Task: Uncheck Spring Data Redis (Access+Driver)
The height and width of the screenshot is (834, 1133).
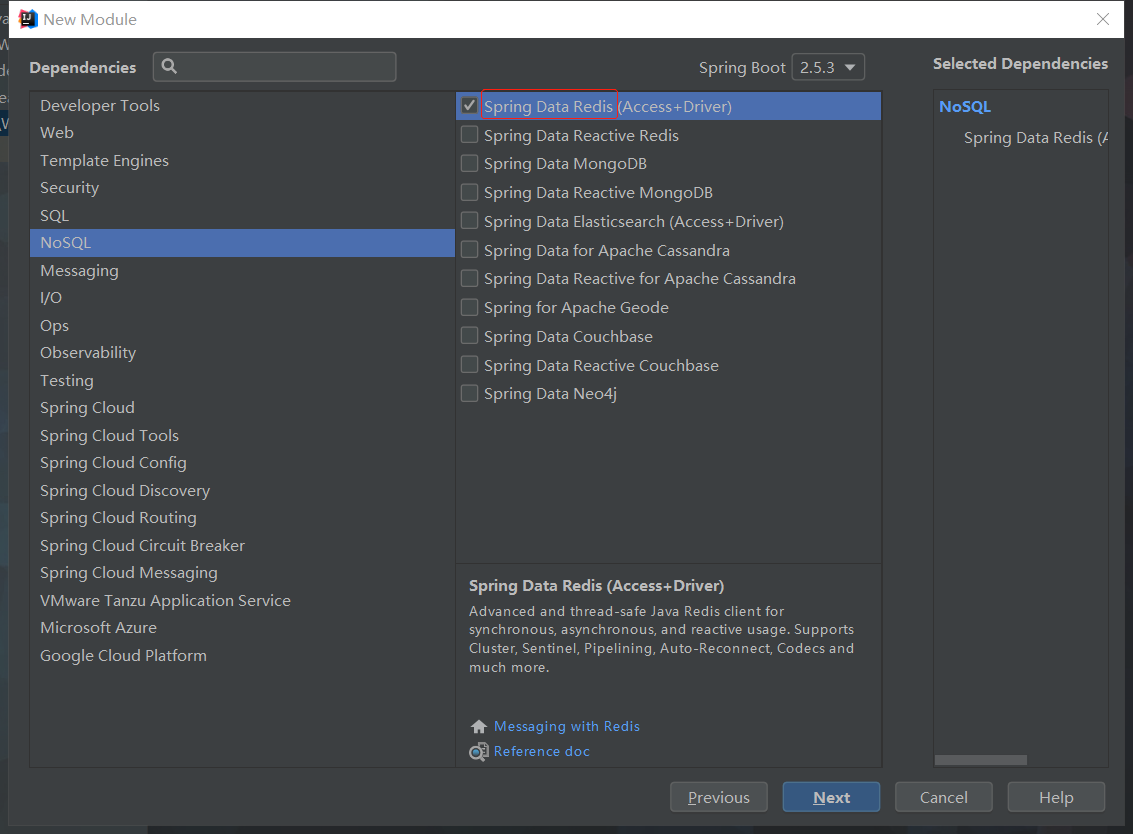Action: 470,106
